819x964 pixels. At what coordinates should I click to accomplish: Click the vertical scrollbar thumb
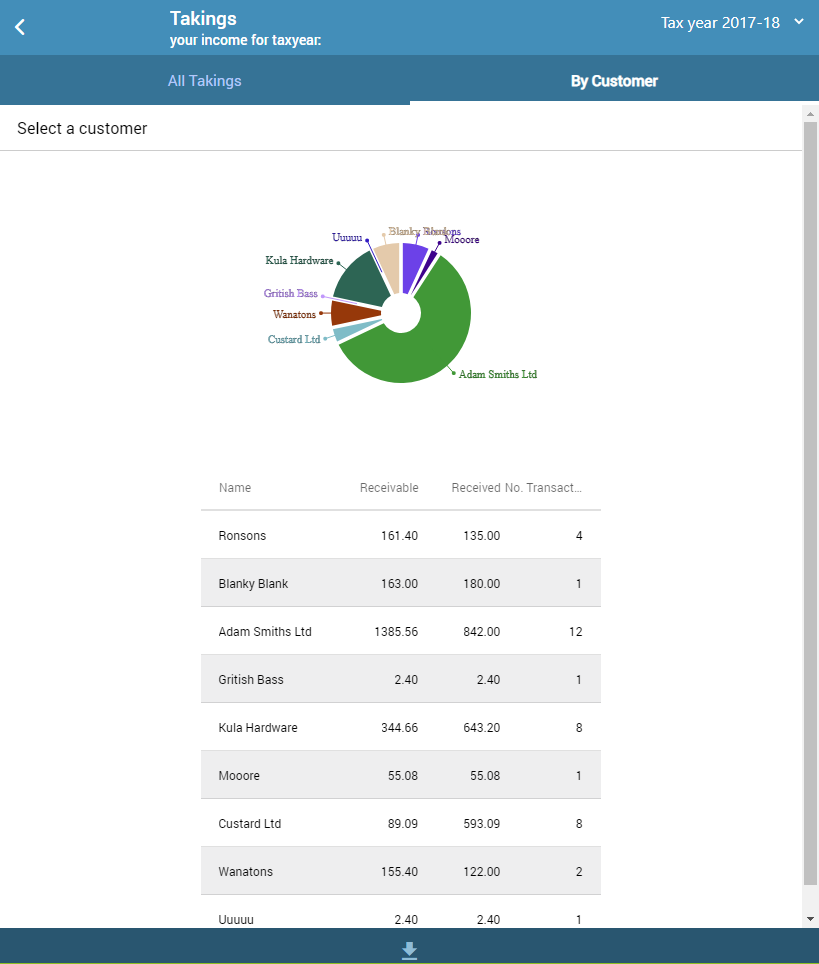[810, 504]
